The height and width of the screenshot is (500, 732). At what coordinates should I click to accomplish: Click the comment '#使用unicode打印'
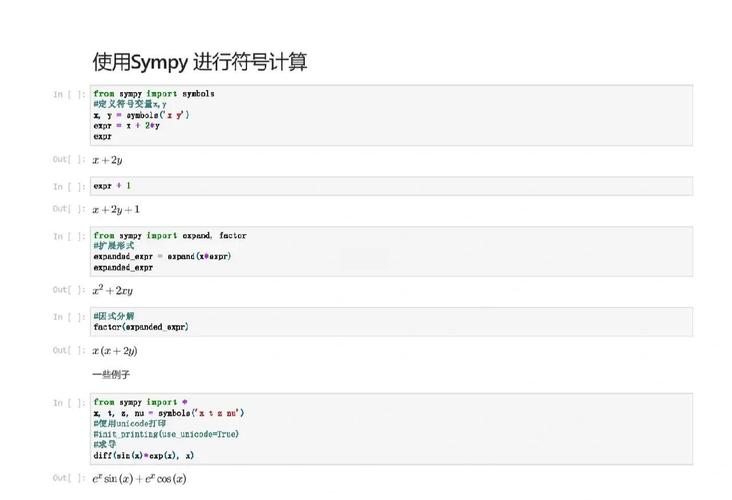pos(130,423)
